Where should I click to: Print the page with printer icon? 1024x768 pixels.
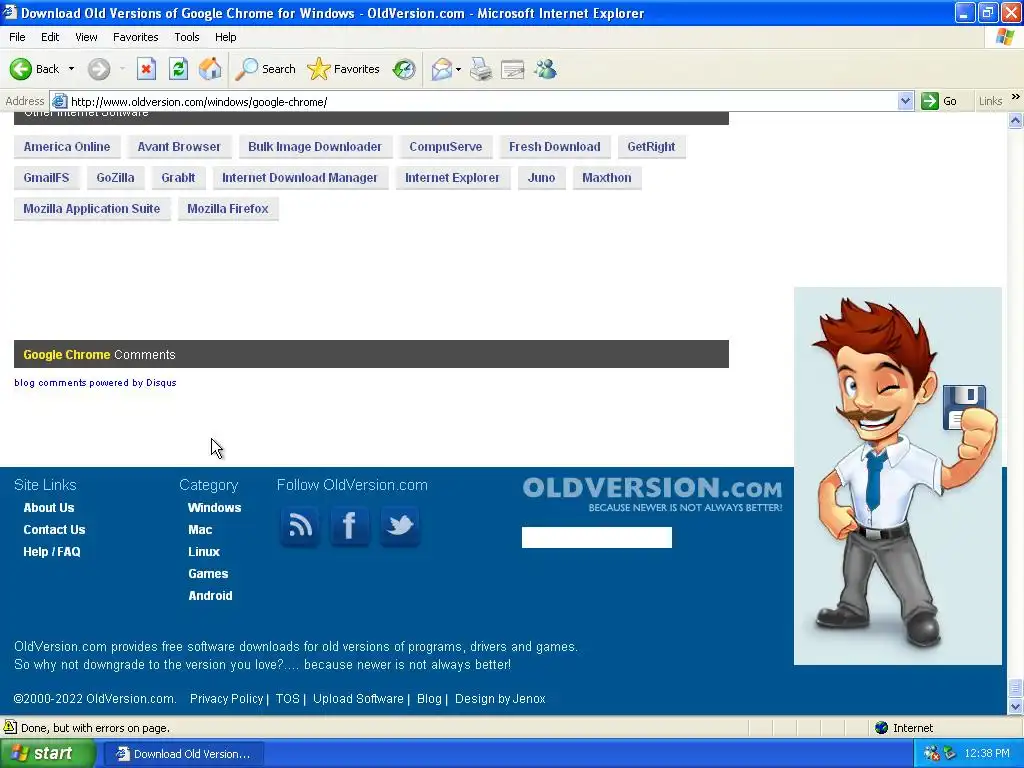pyautogui.click(x=481, y=69)
